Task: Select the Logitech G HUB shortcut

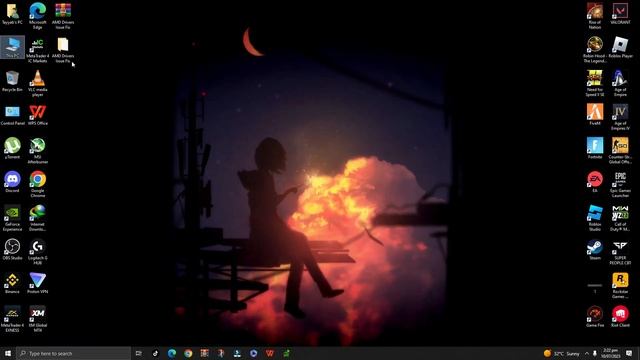Action: click(x=38, y=252)
